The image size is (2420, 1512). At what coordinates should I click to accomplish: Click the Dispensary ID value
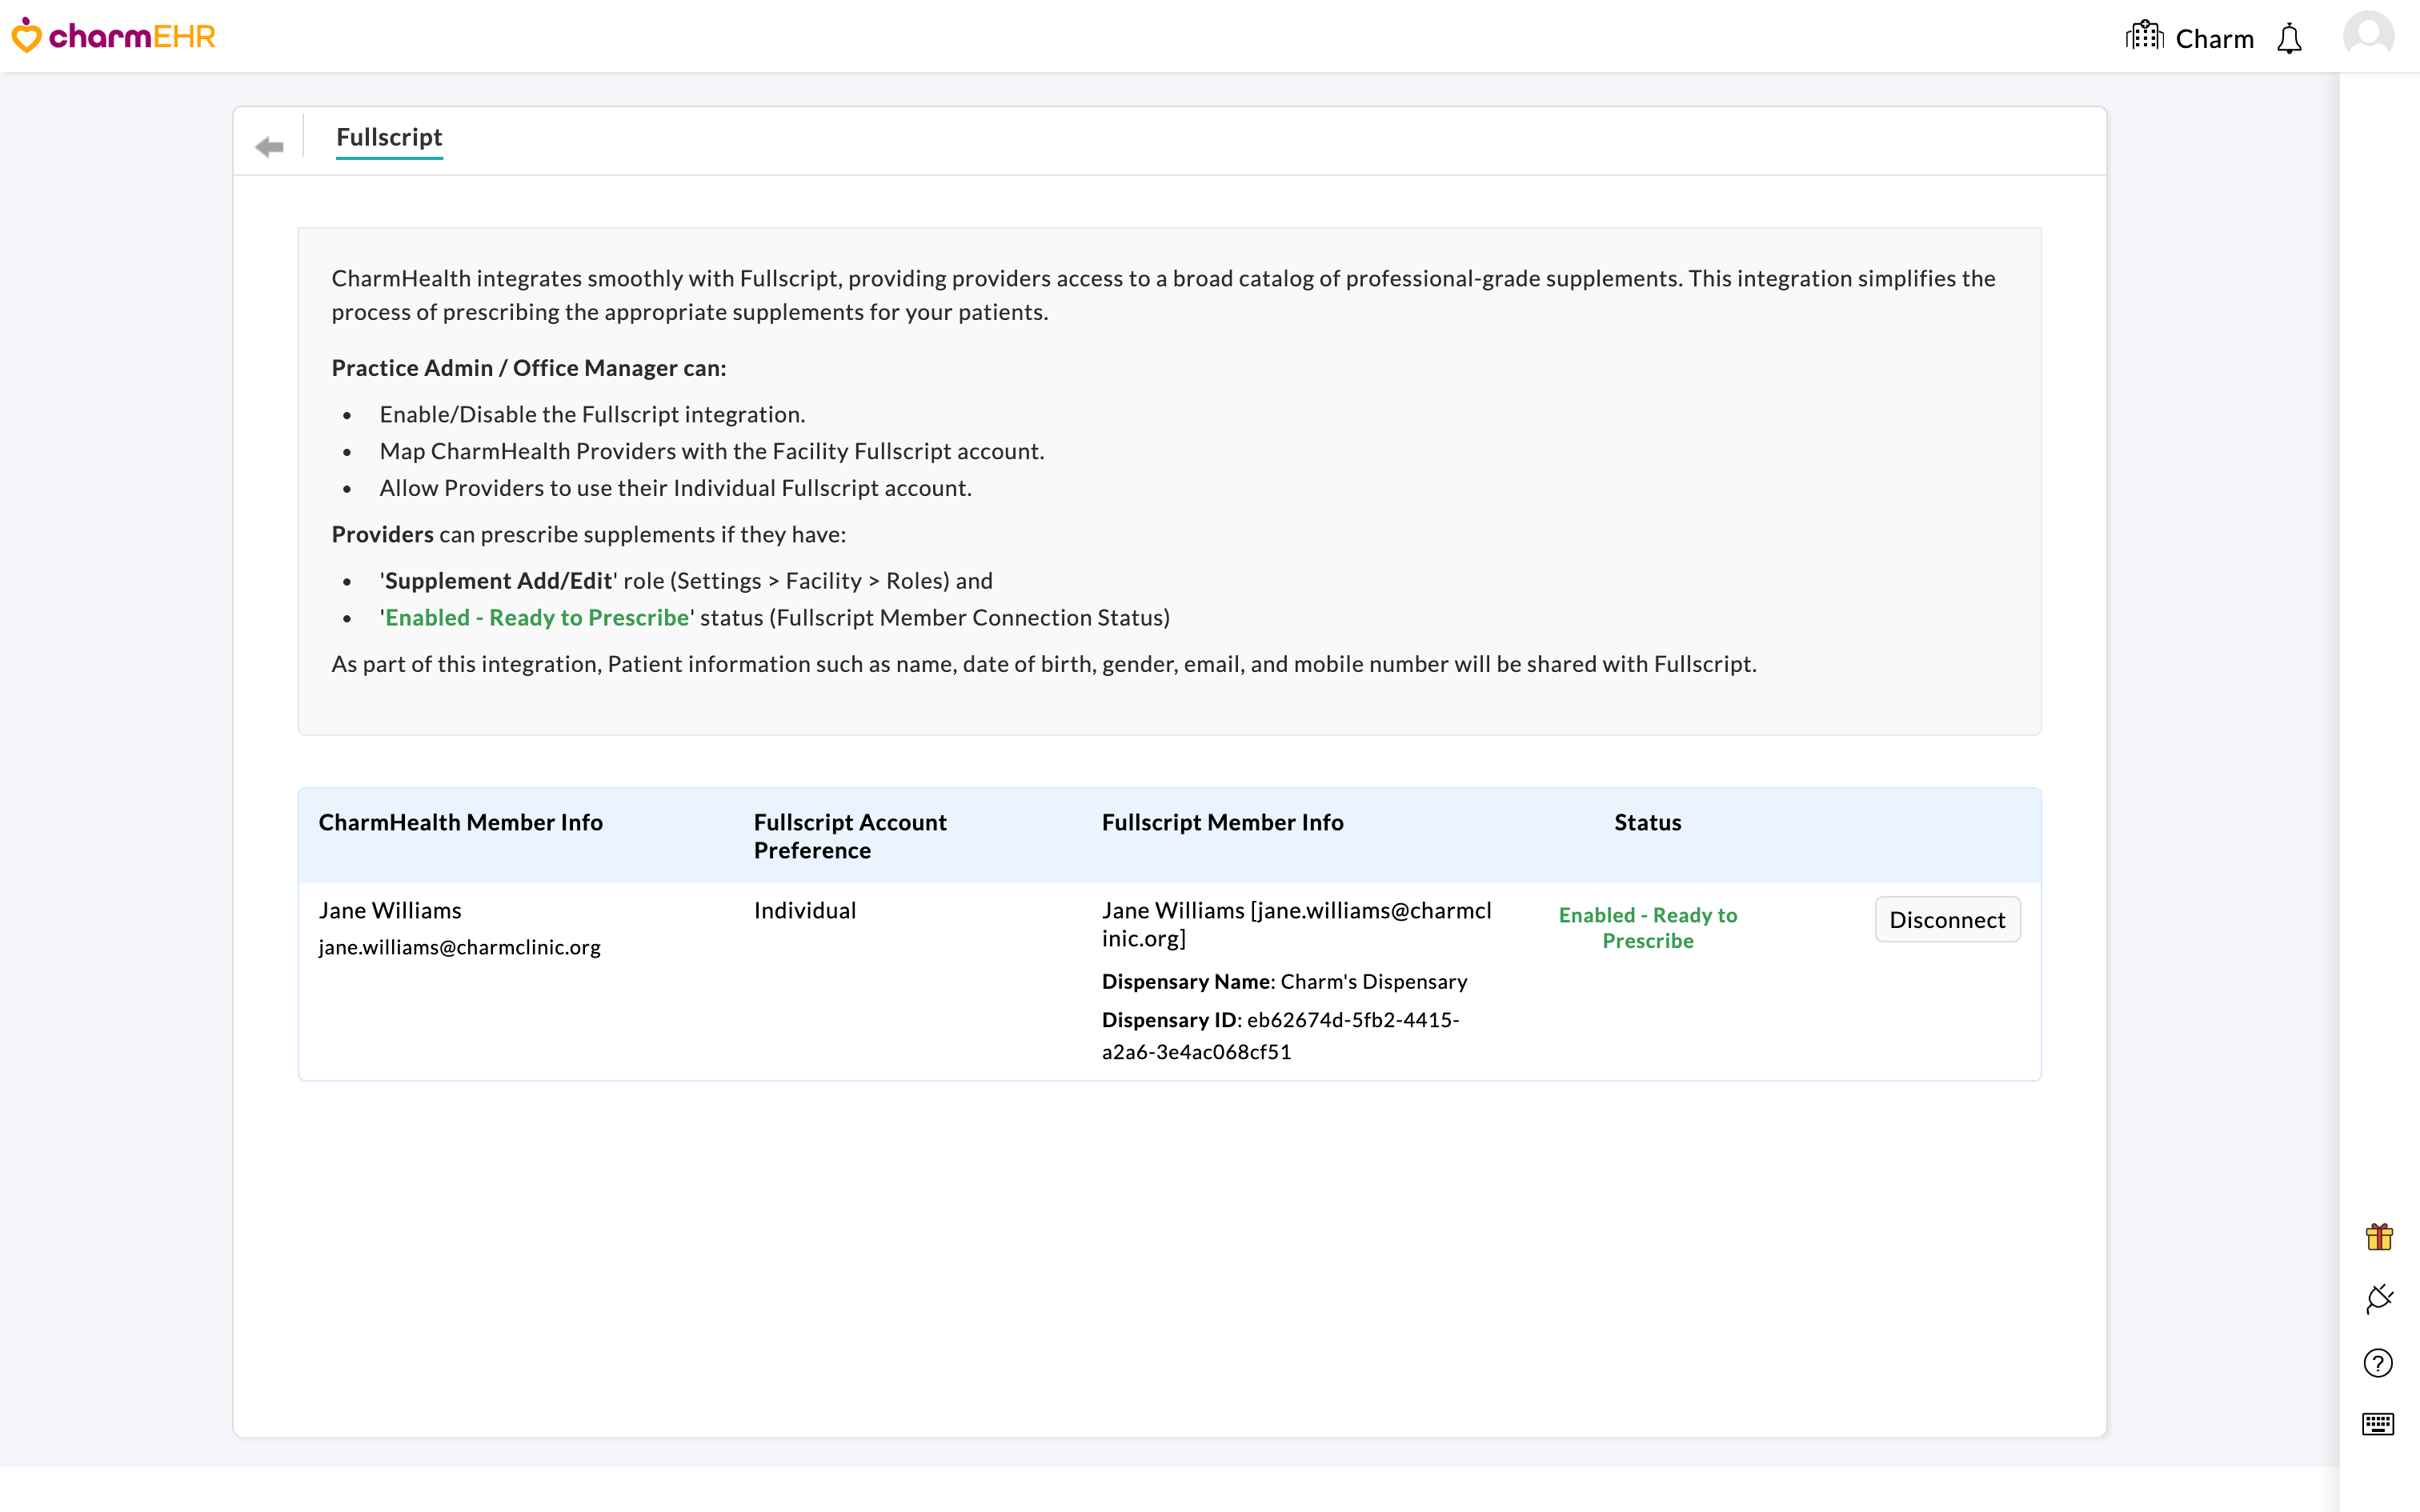[1352, 1019]
